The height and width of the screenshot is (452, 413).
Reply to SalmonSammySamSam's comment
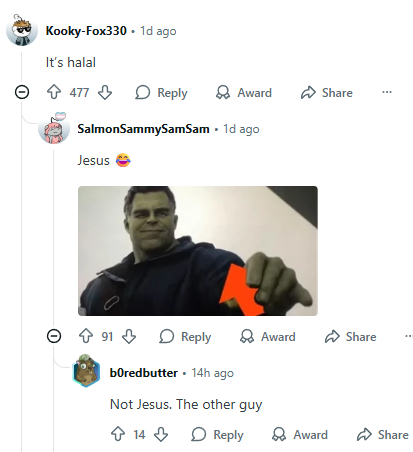pyautogui.click(x=185, y=337)
